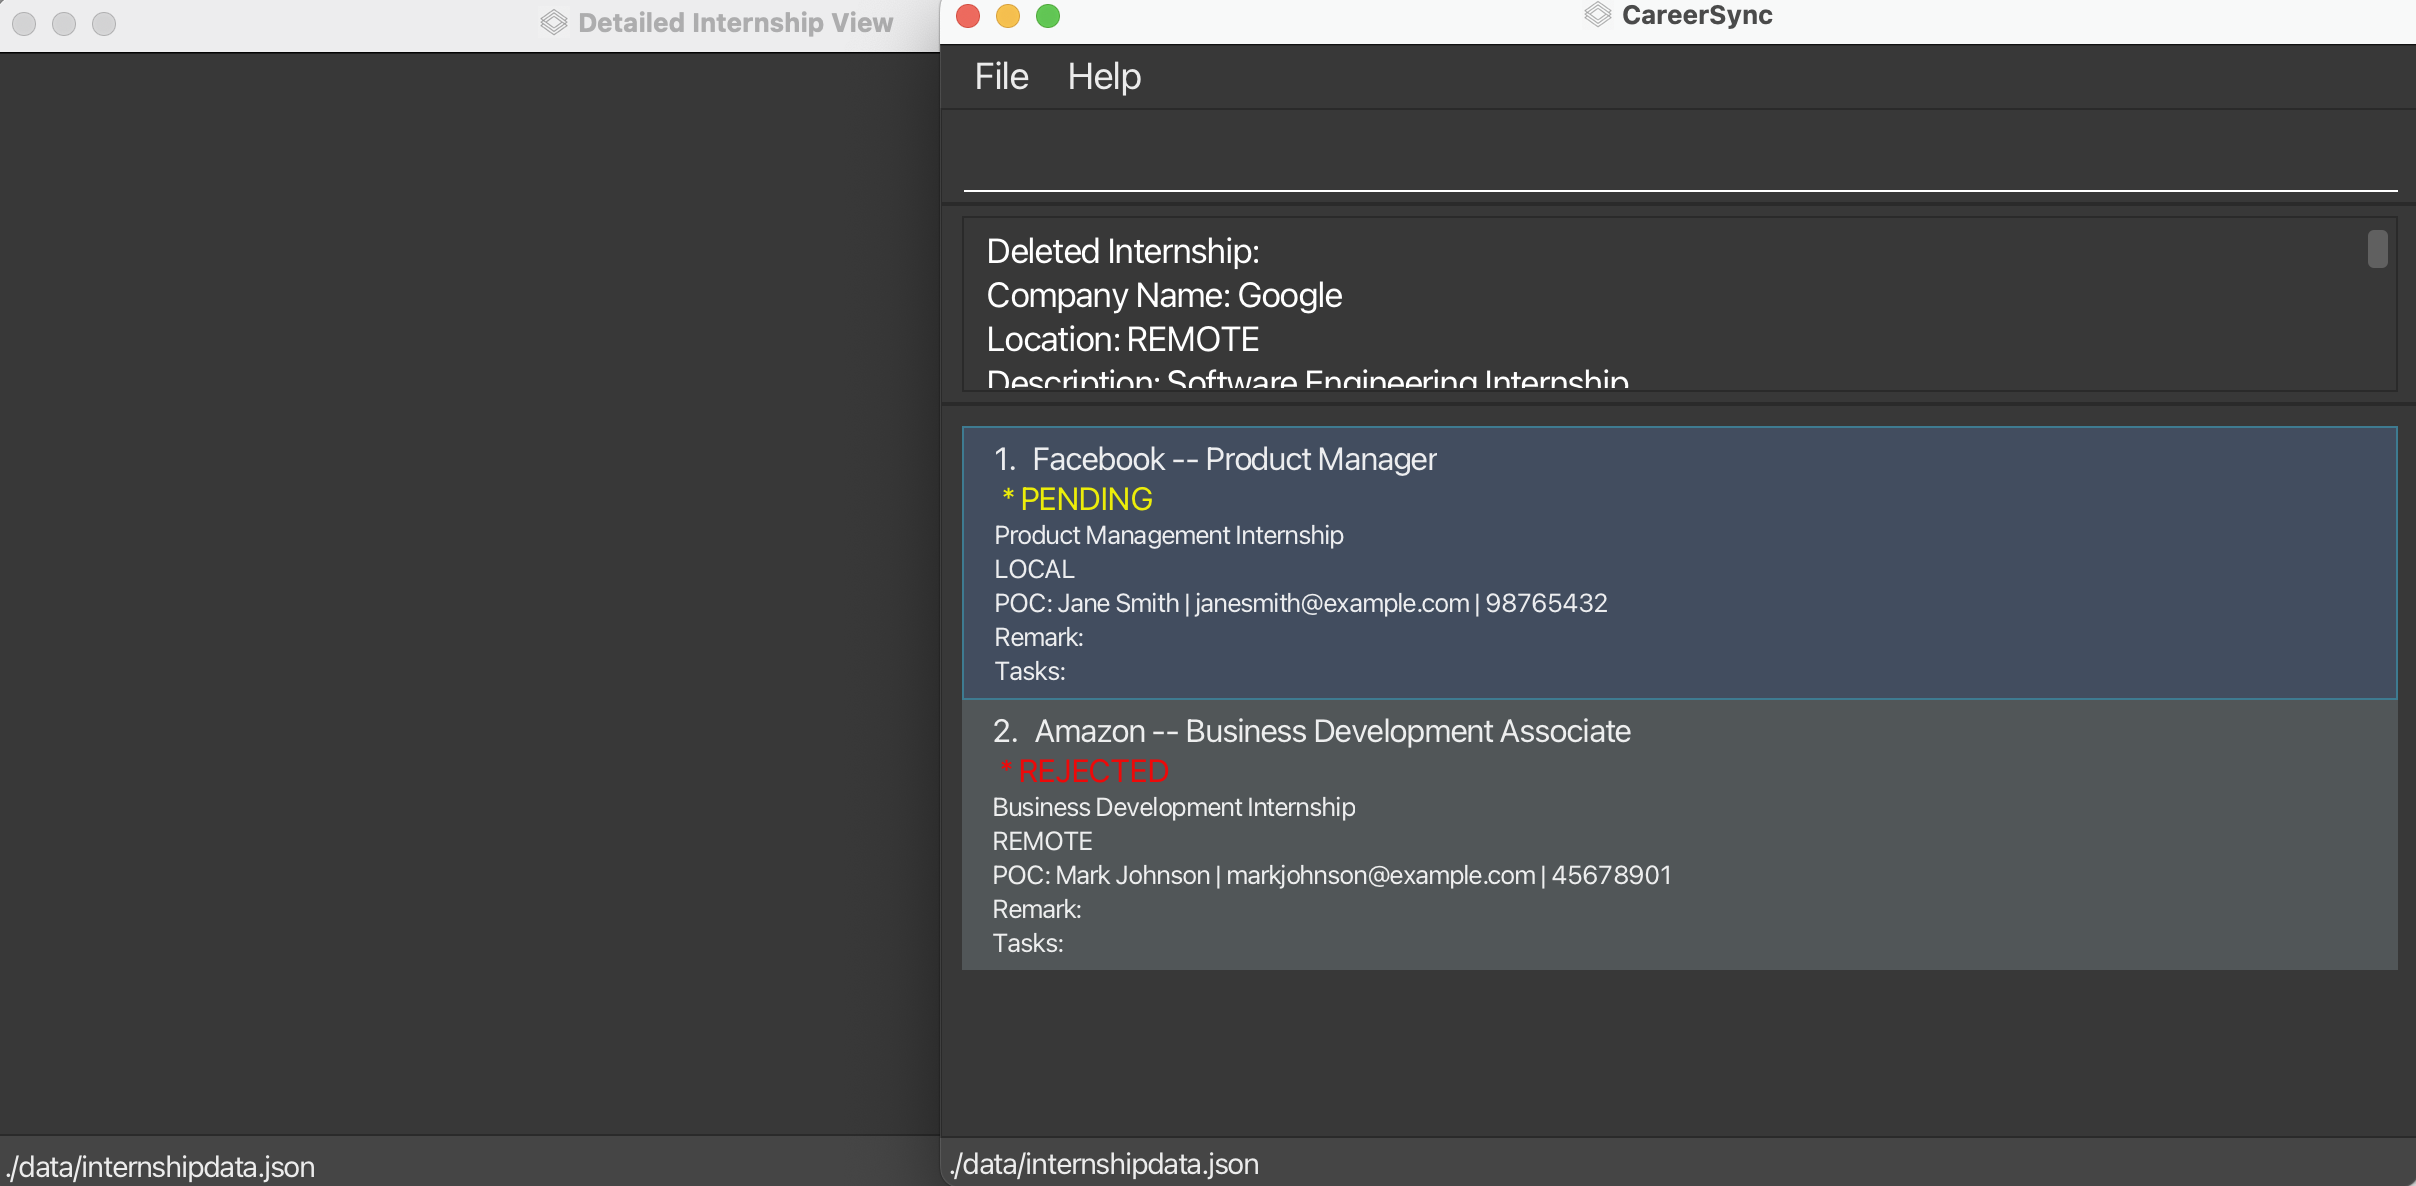Click Jane Smith POC contact line
This screenshot has height=1186, width=2416.
click(x=1300, y=604)
